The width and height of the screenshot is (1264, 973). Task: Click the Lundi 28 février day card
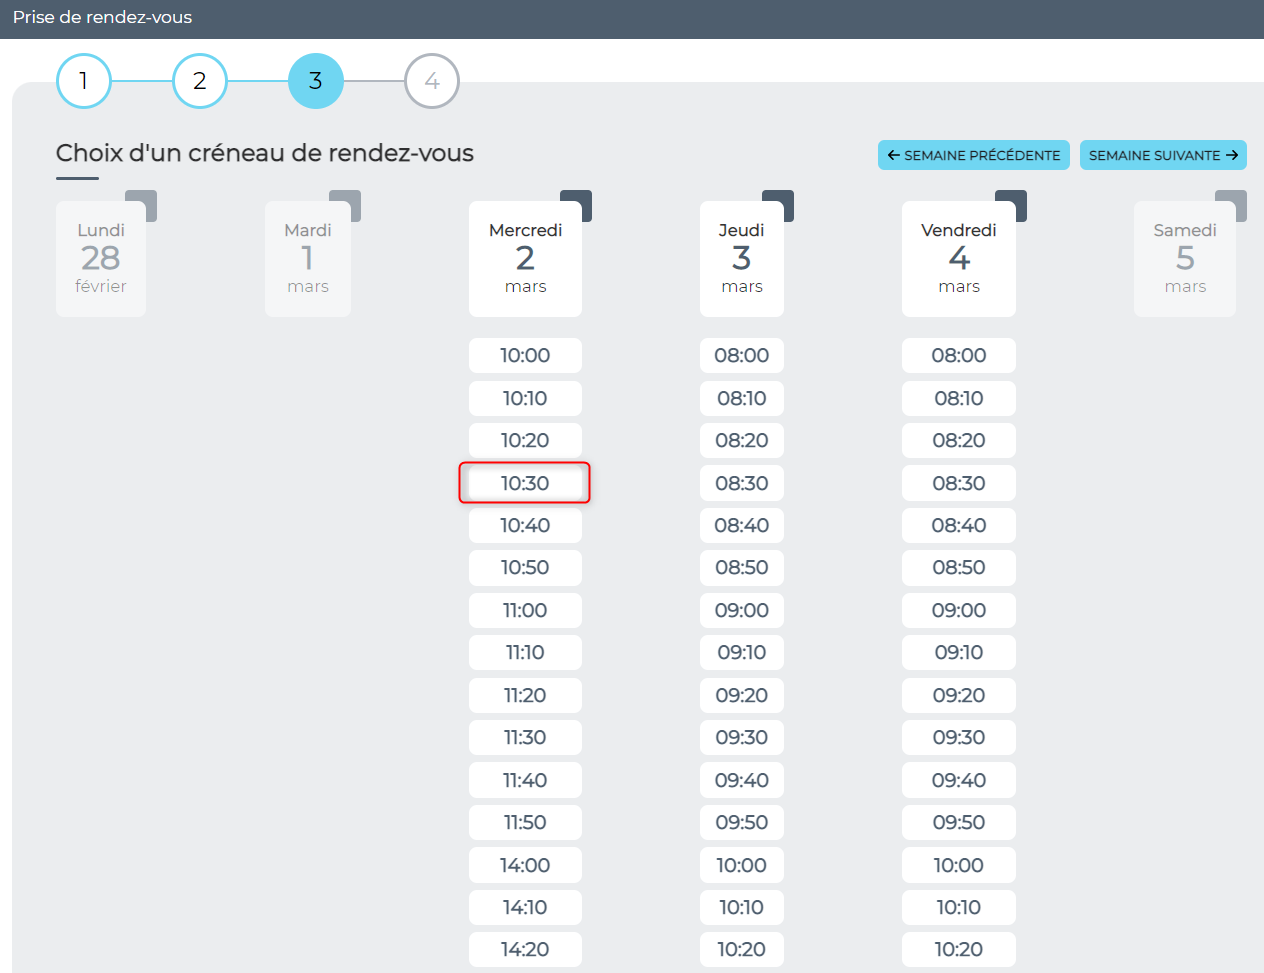pyautogui.click(x=101, y=258)
